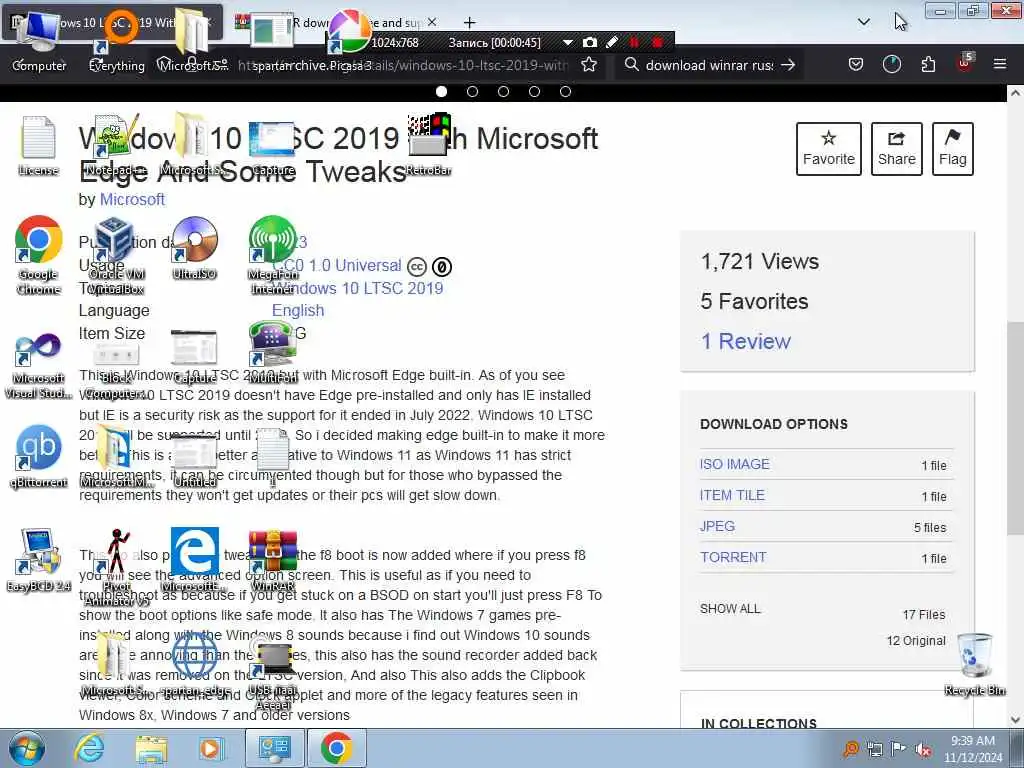Open Windows Media Player from taskbar
The width and height of the screenshot is (1024, 768).
(x=210, y=748)
